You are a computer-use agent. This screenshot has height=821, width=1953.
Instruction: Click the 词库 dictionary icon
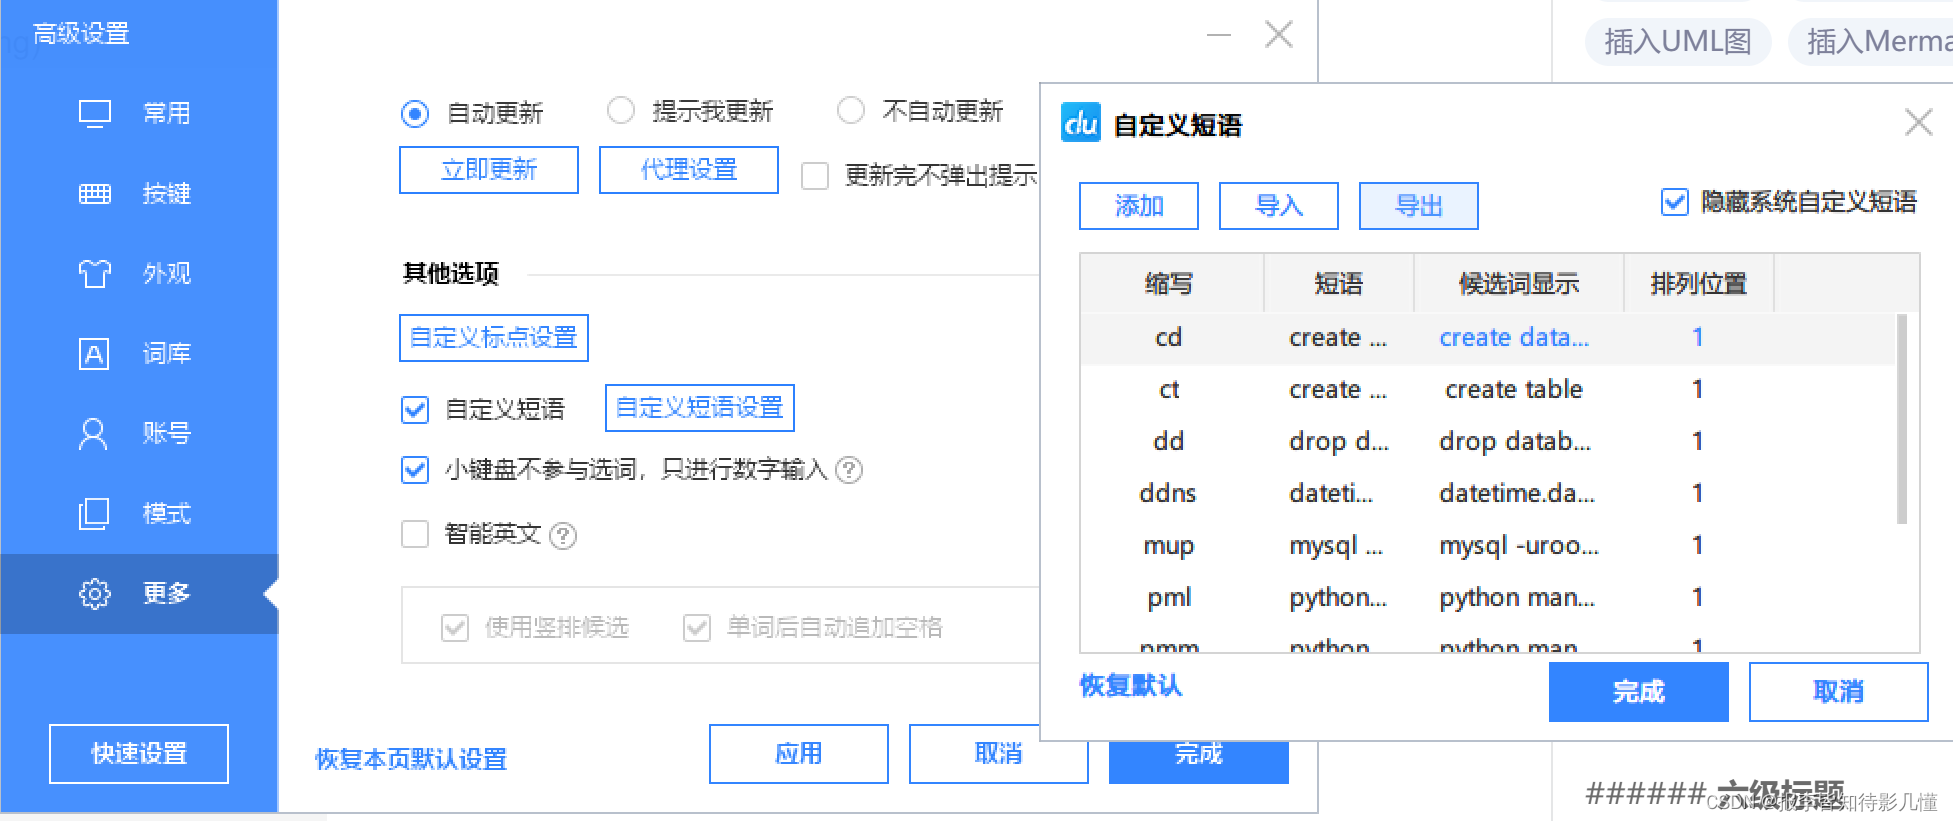(94, 353)
